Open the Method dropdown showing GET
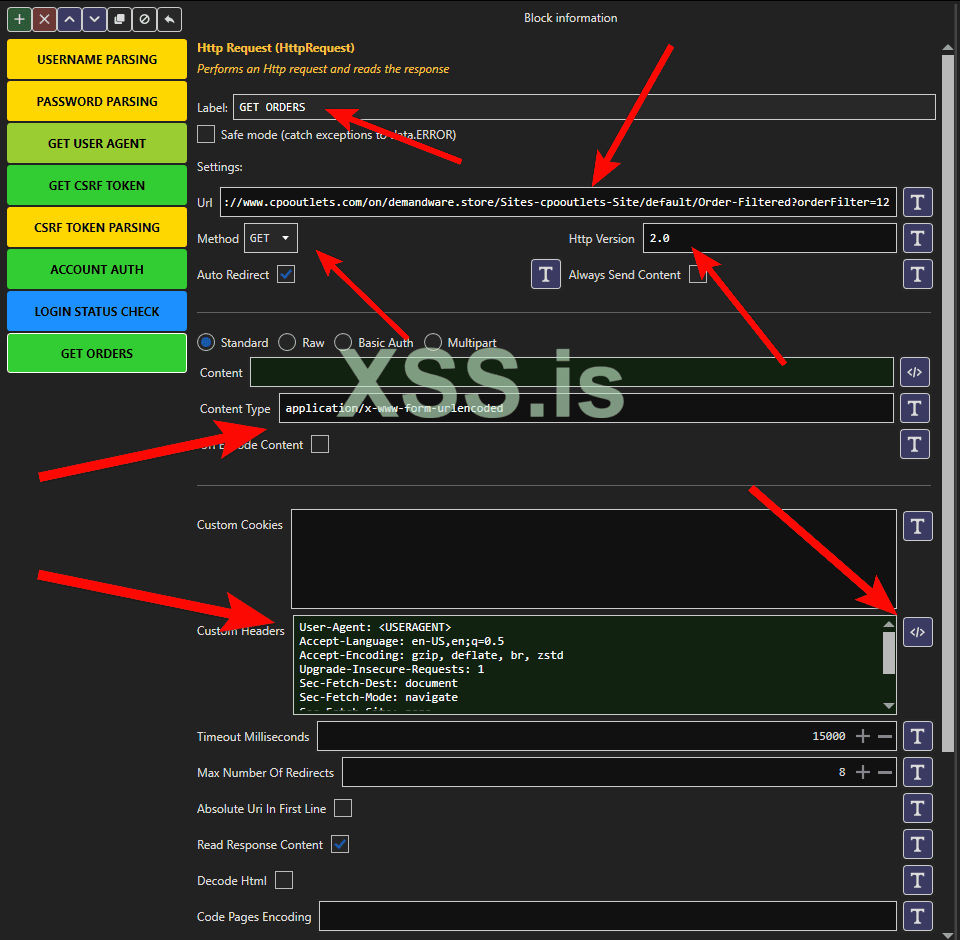This screenshot has width=960, height=940. pos(271,238)
